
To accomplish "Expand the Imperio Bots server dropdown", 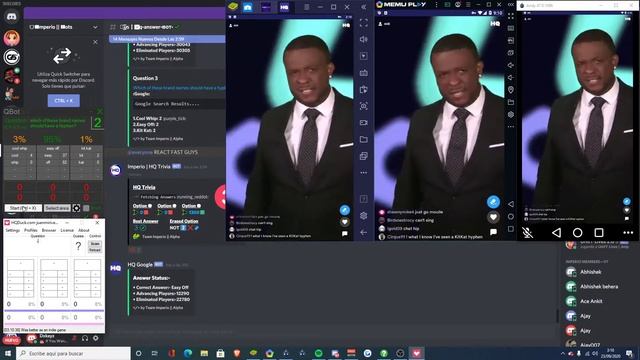I will [95, 27].
